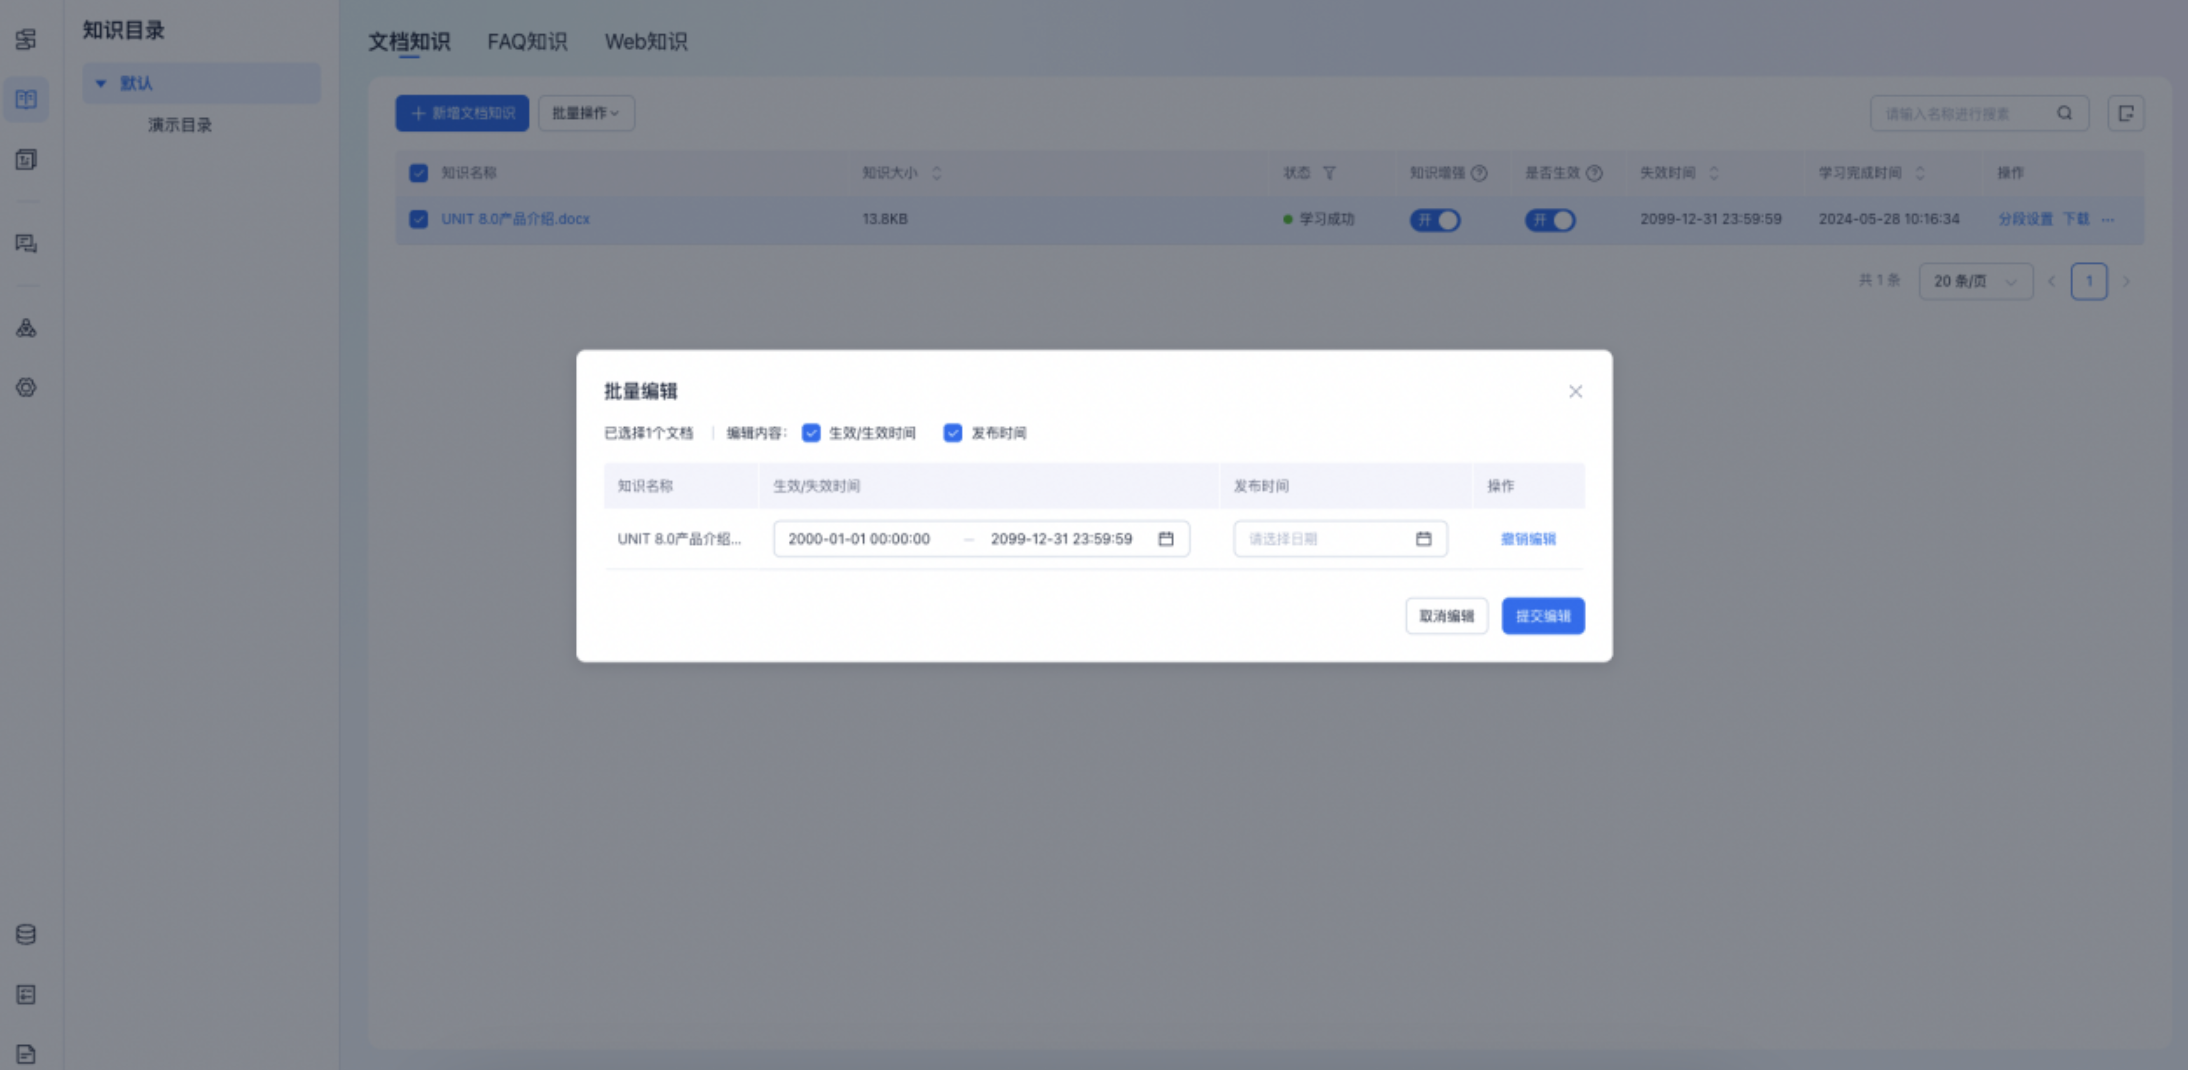
Task: Uncheck the 发布时间 checkbox in dialog
Action: click(953, 433)
